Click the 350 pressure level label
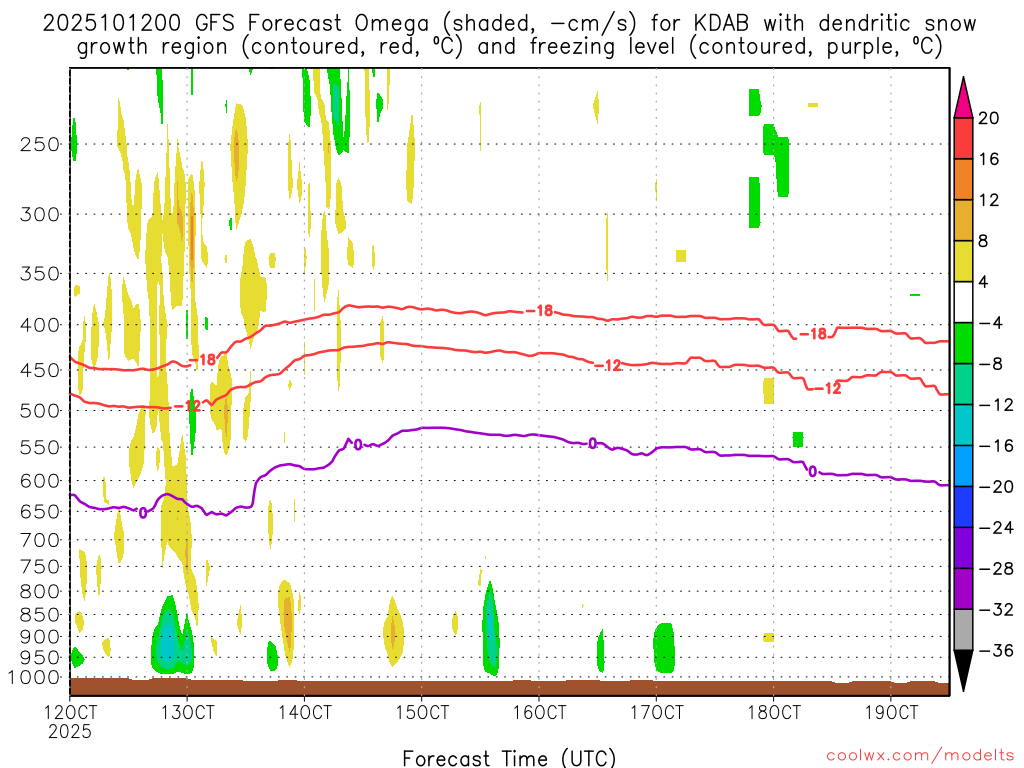Screen dimensions: 1024x768 coord(40,274)
